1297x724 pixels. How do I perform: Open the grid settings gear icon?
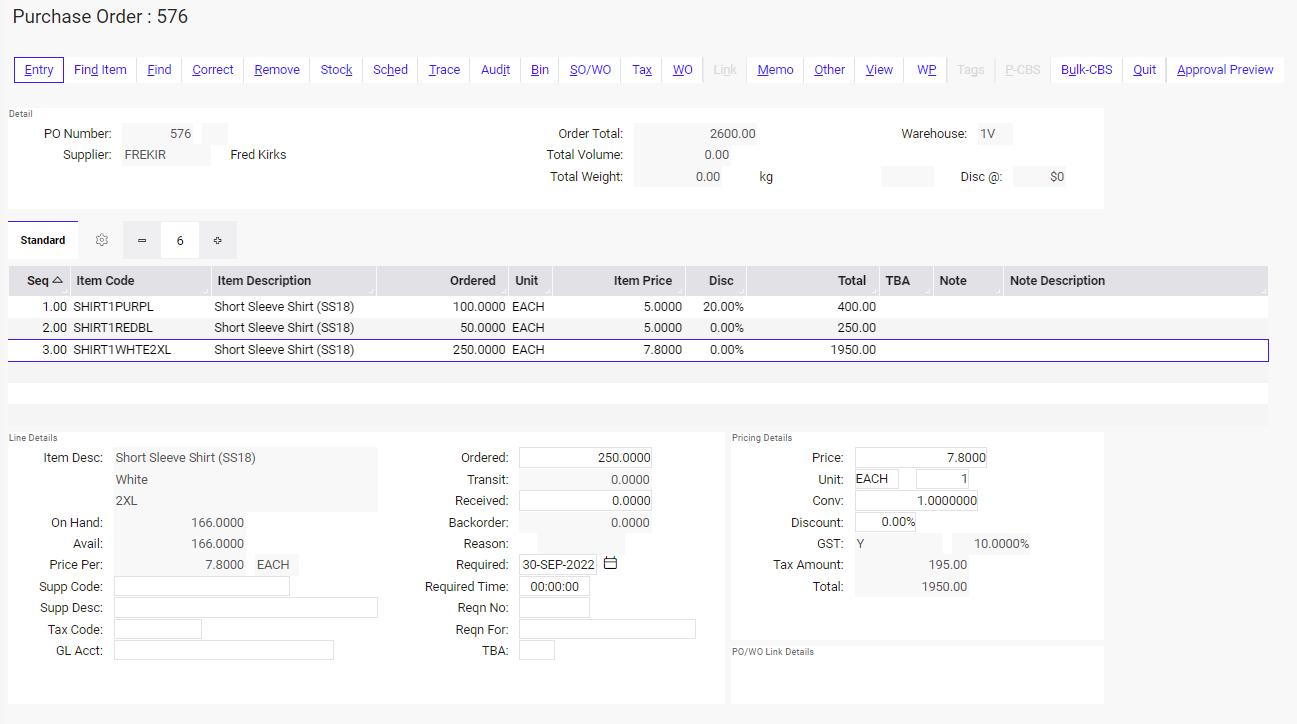click(101, 240)
